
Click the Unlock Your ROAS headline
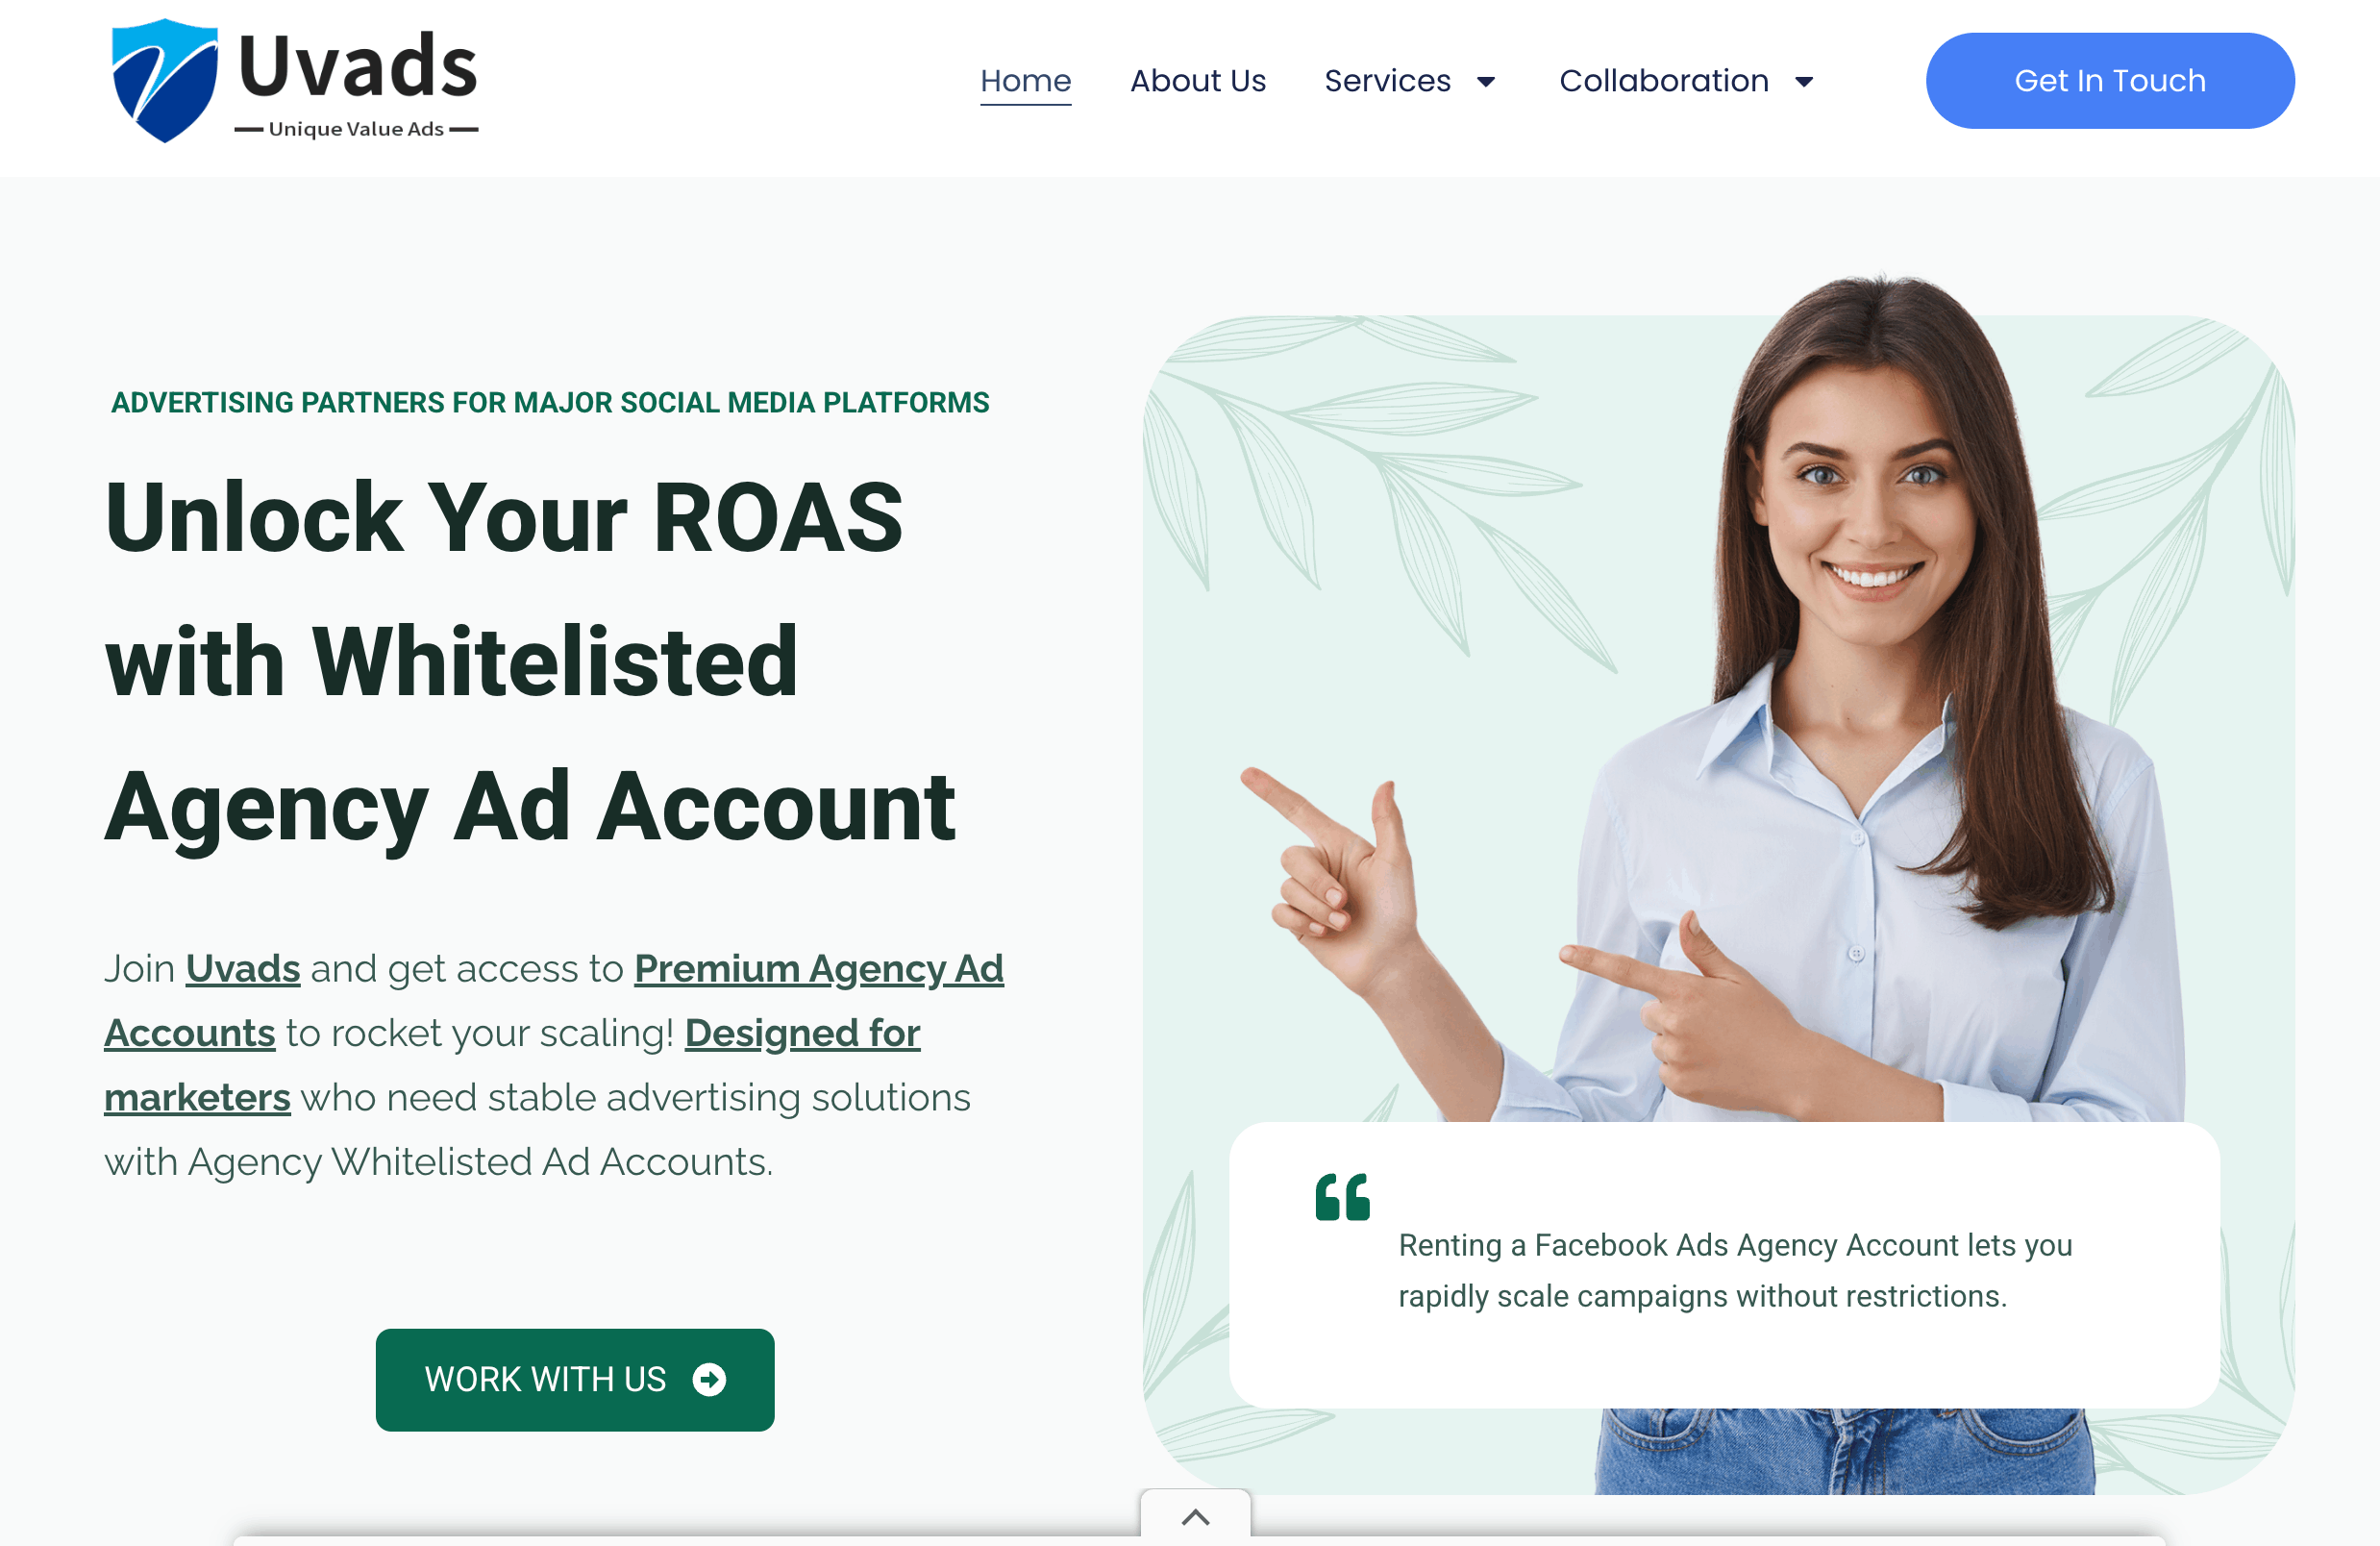point(530,662)
